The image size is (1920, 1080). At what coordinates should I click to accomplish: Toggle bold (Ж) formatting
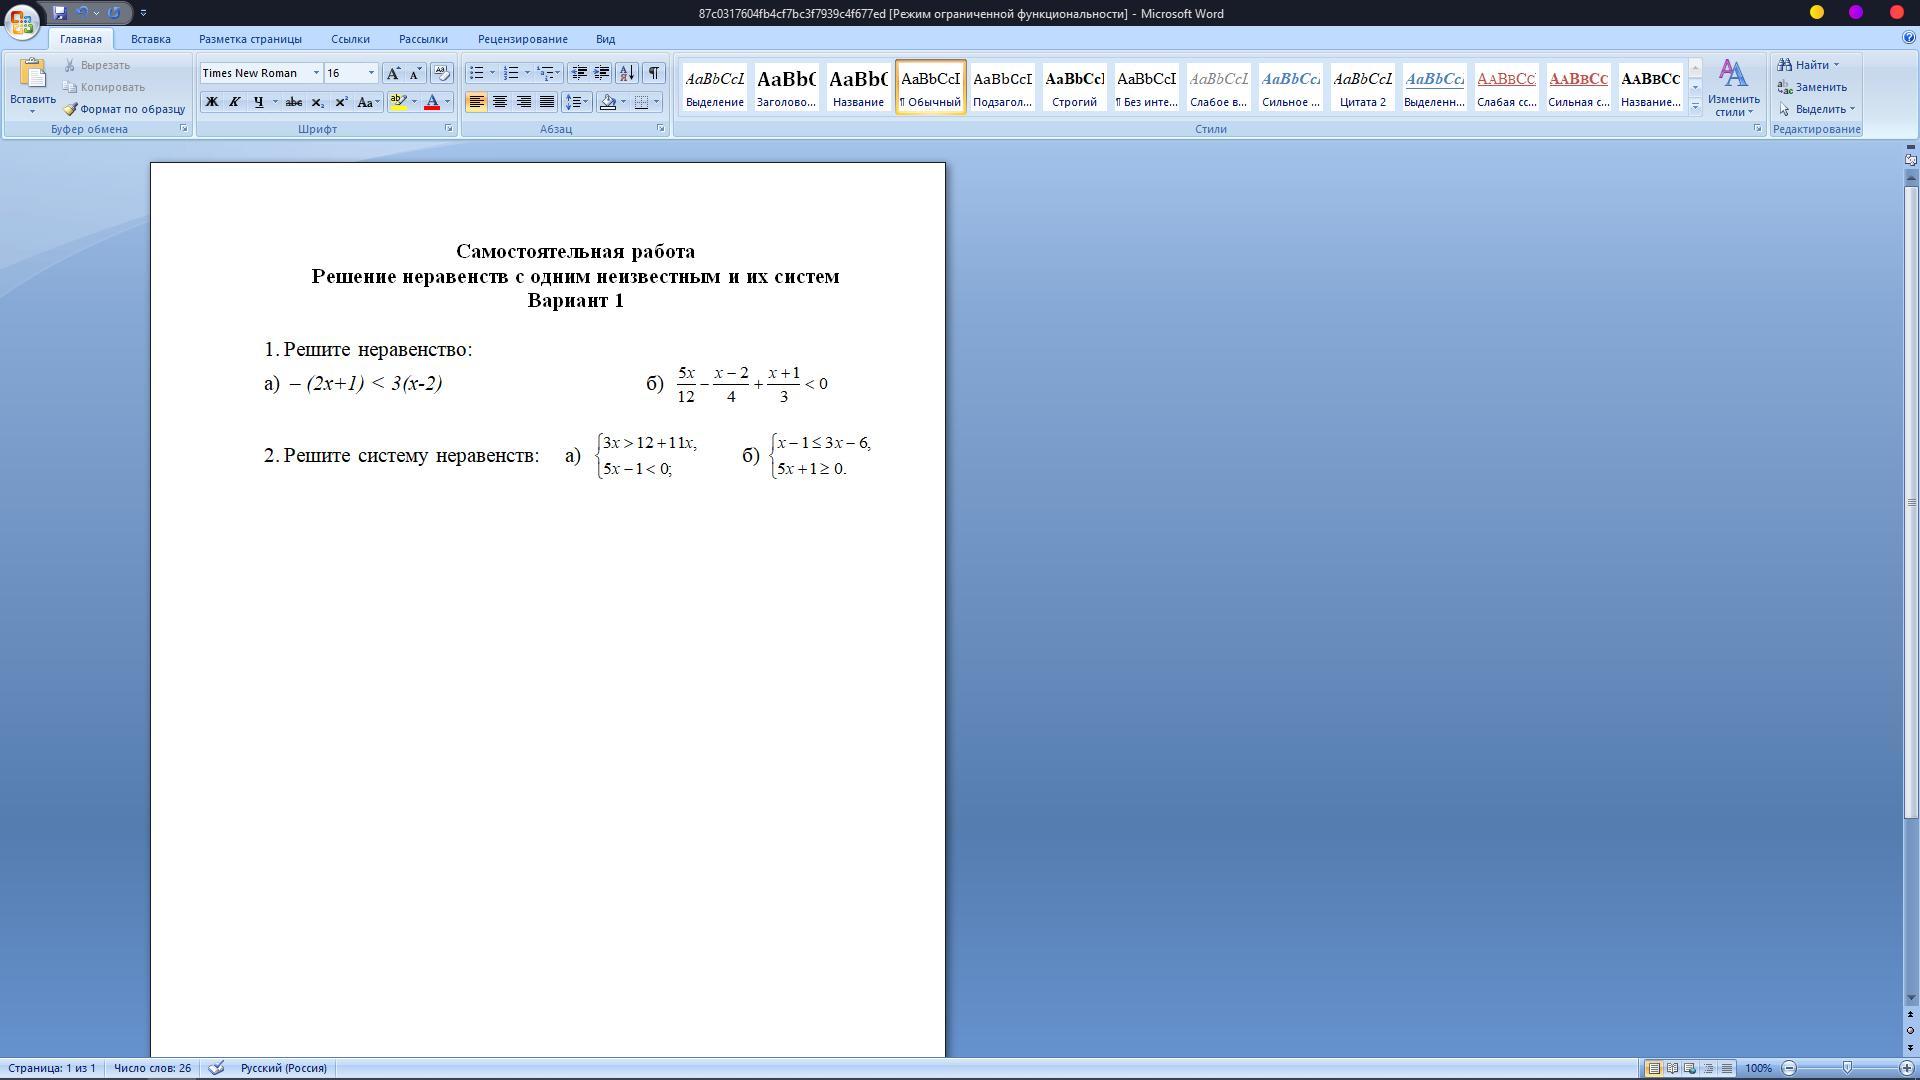point(211,102)
